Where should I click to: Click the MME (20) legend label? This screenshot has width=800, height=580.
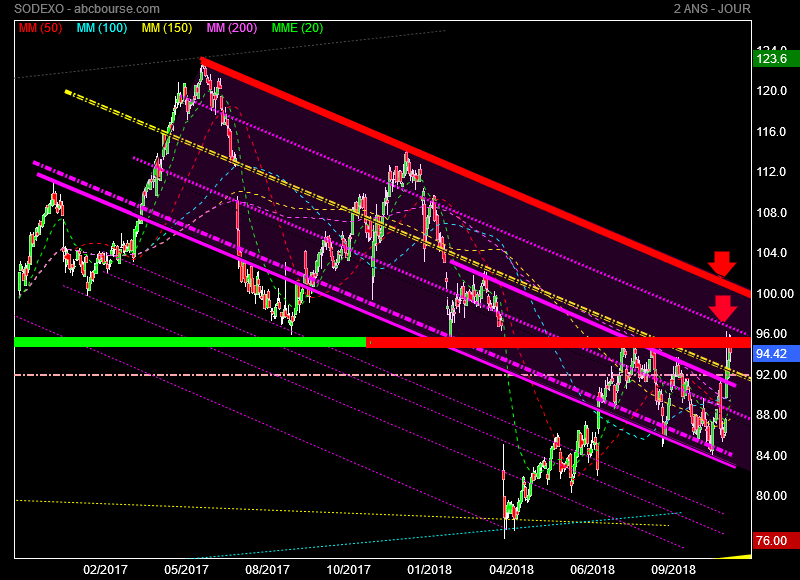297,28
